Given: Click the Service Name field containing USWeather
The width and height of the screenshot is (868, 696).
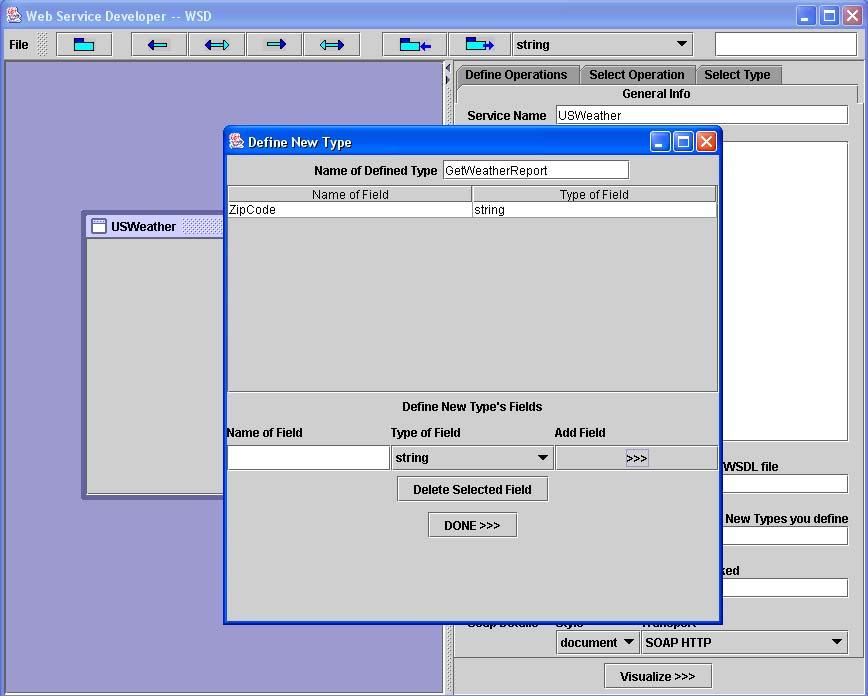Looking at the screenshot, I should pyautogui.click(x=701, y=115).
